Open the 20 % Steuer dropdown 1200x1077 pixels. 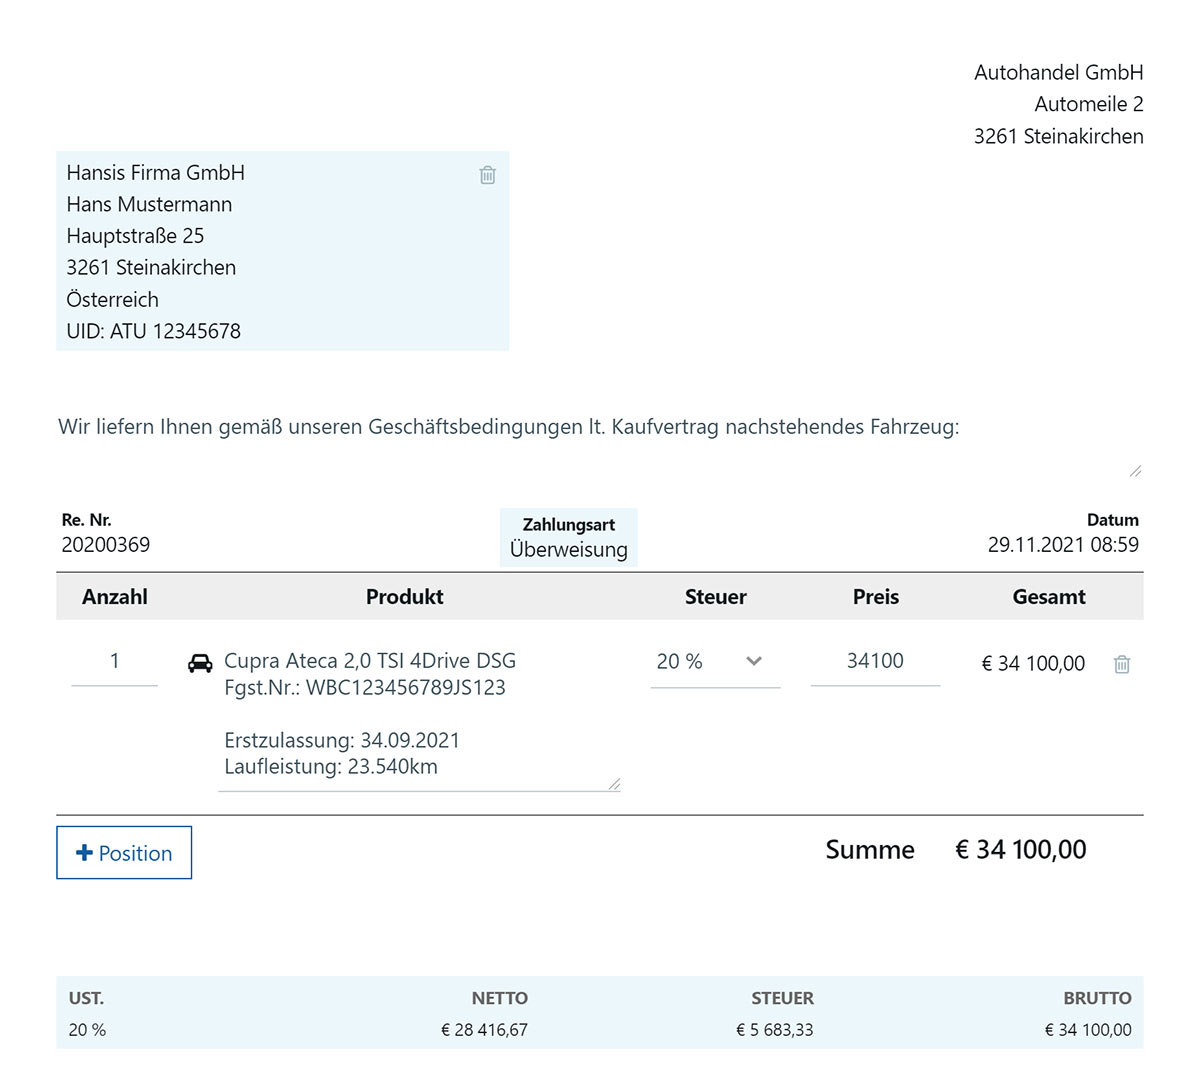[x=715, y=662]
